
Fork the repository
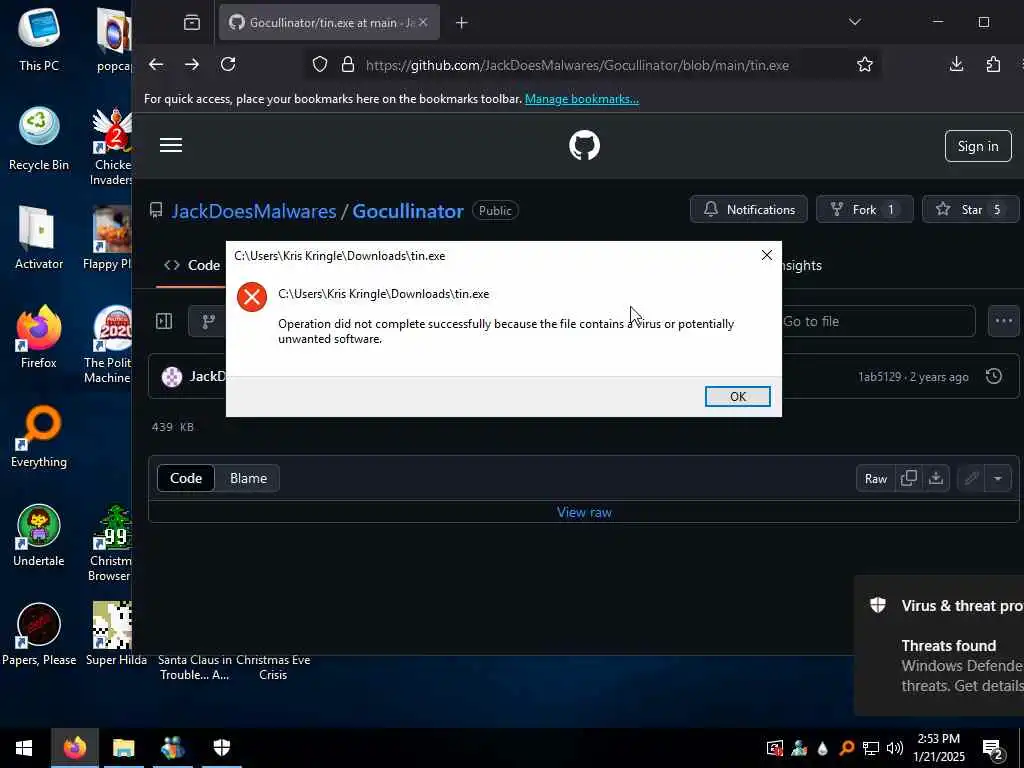coord(864,210)
